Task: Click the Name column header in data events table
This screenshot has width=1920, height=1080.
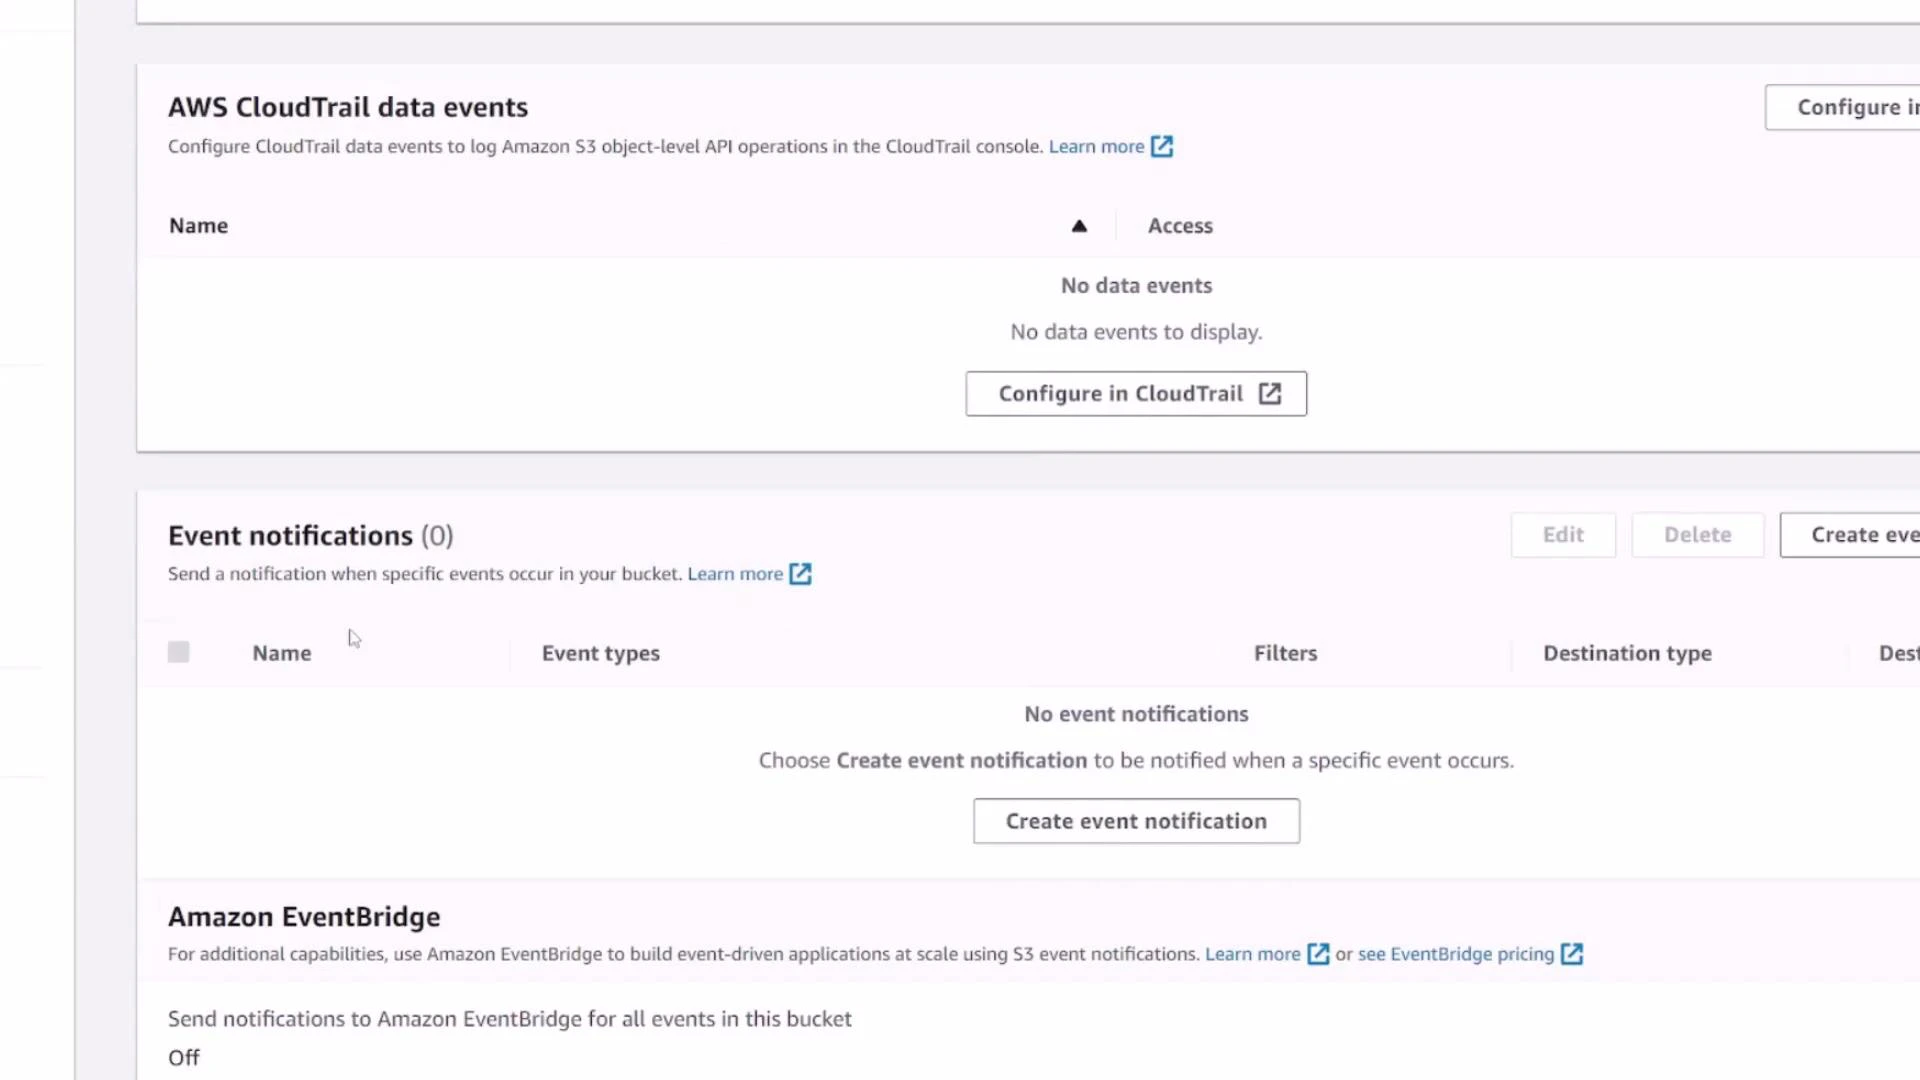Action: click(198, 225)
